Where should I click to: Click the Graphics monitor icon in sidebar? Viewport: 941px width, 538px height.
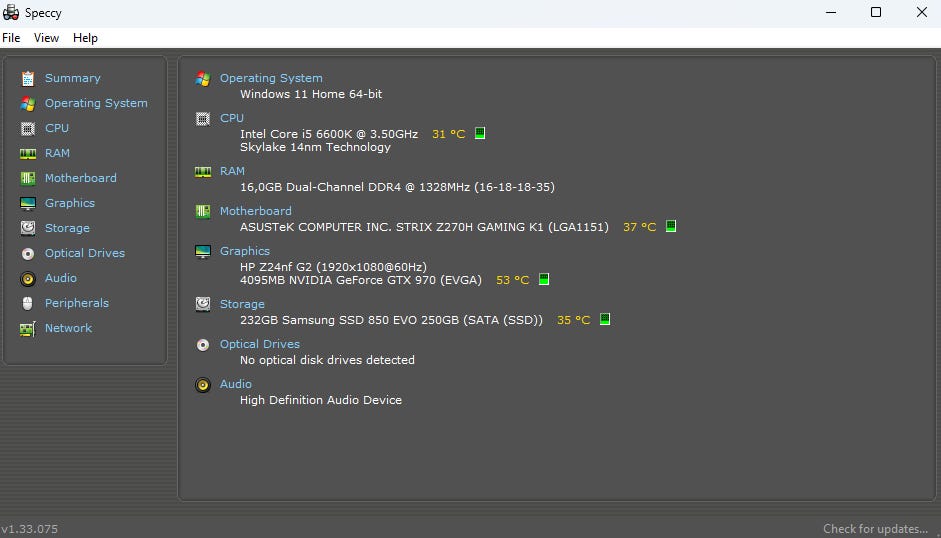point(28,204)
